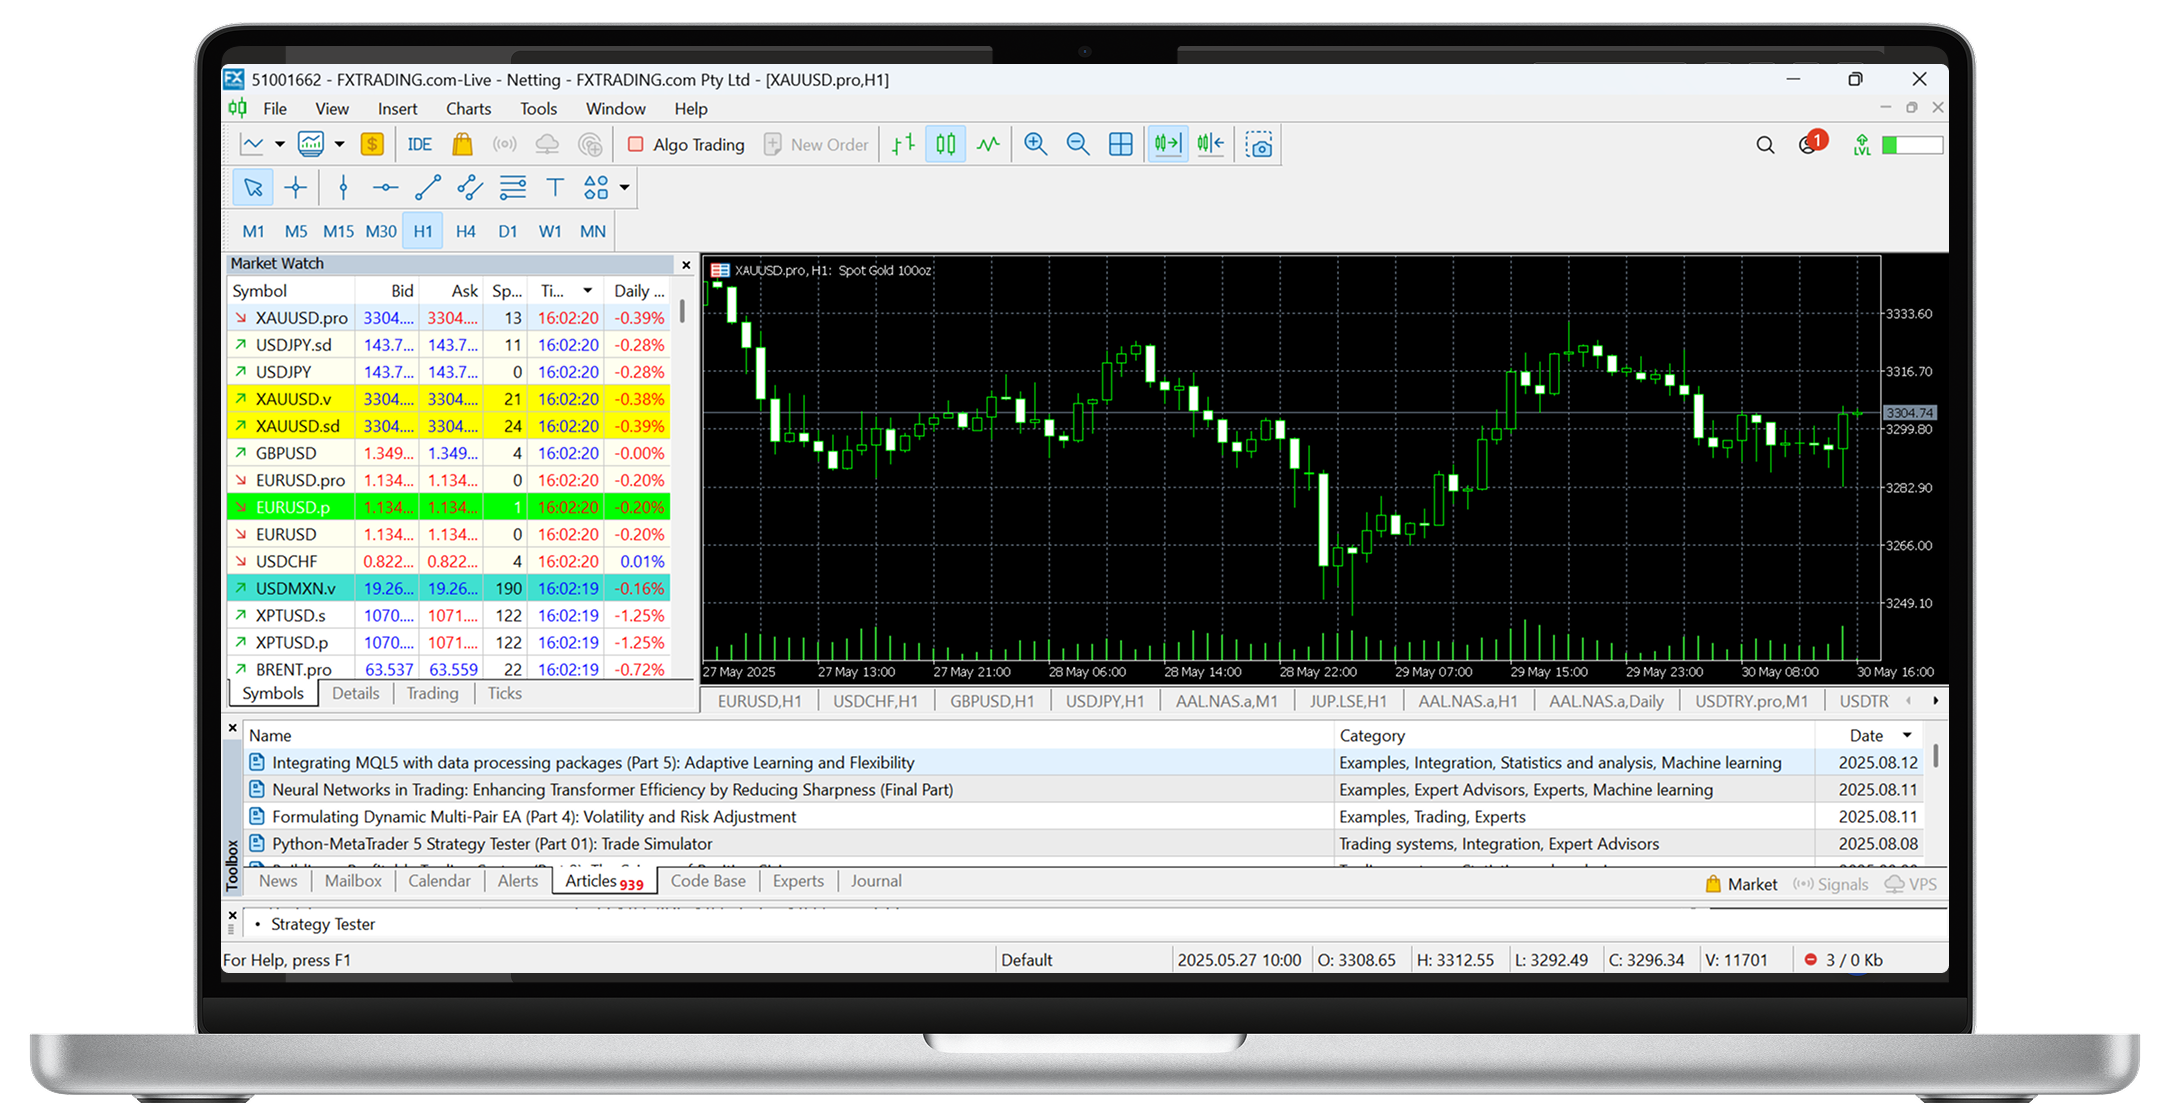Screen dimensions: 2170x1114
Task: Zoom in on the chart
Action: (1035, 144)
